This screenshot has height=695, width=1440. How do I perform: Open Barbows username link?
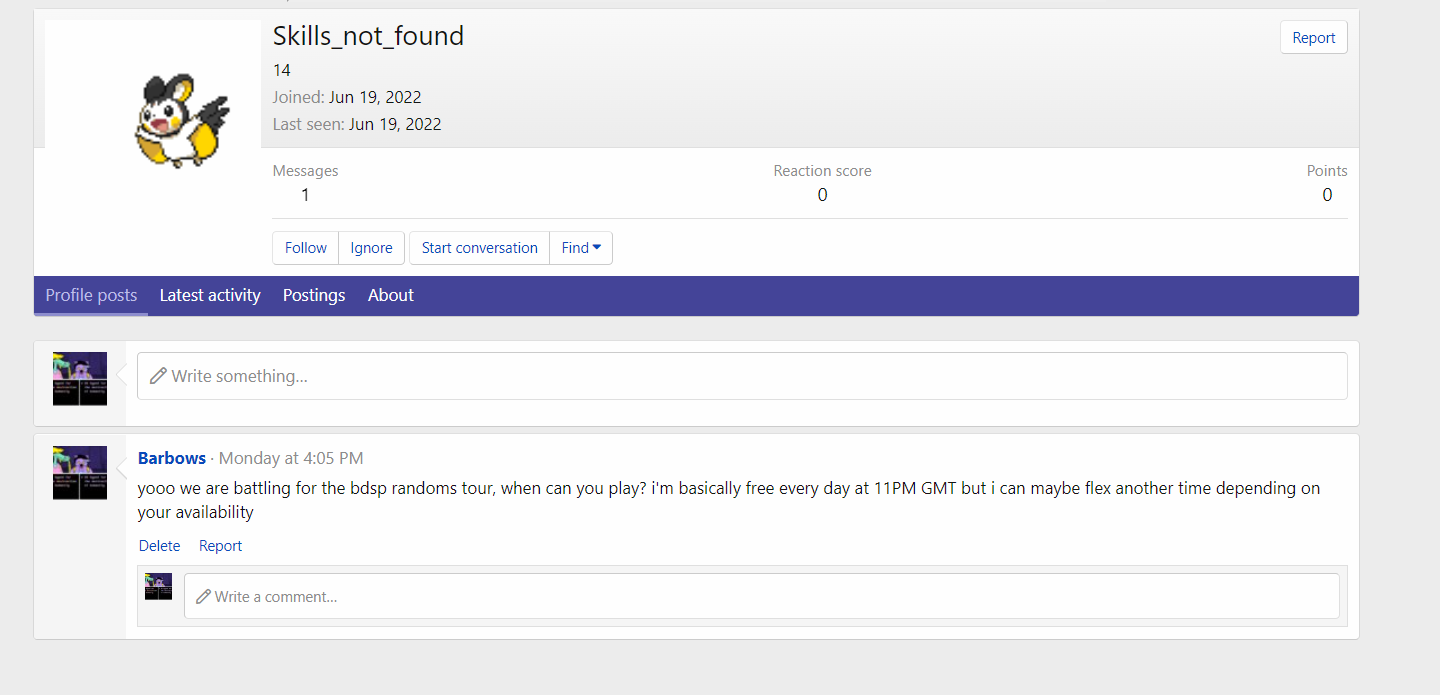[172, 458]
